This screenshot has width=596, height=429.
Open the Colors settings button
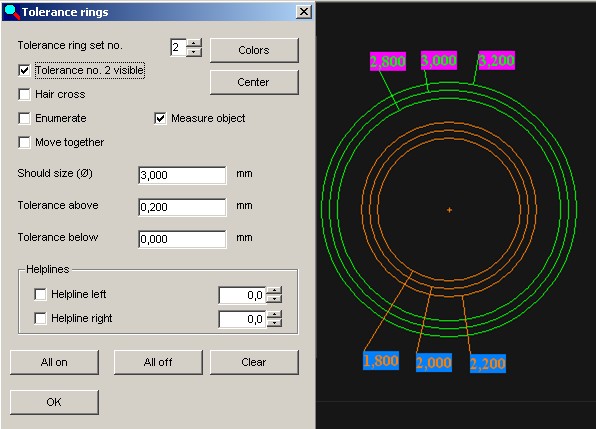(x=254, y=50)
